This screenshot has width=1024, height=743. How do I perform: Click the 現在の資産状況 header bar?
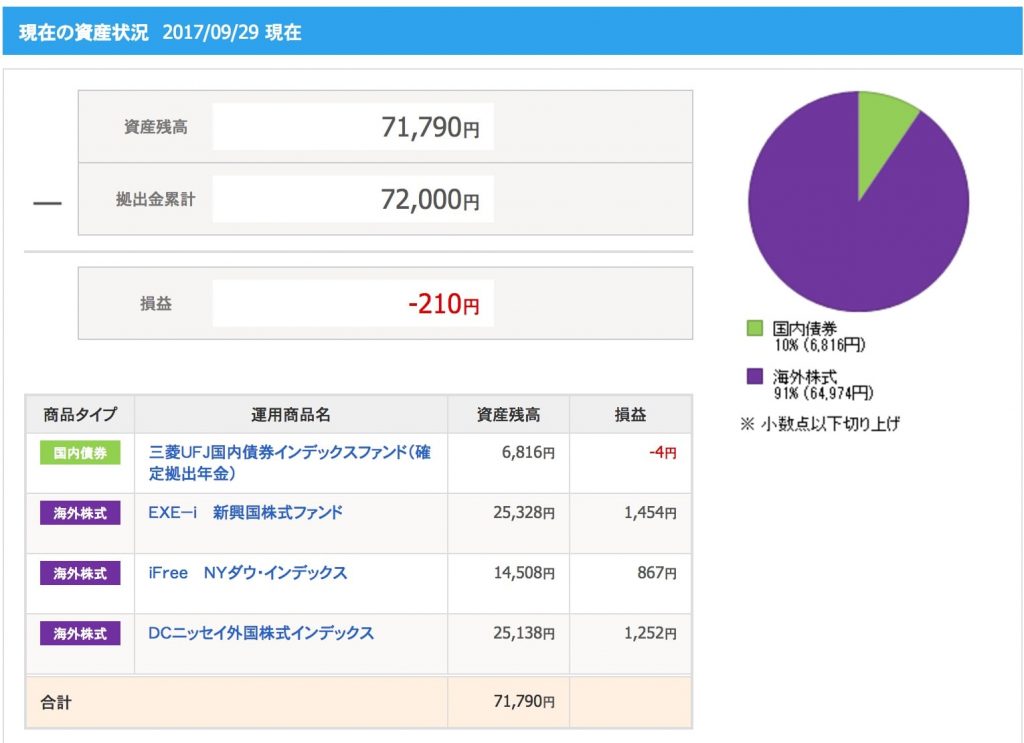coord(512,31)
